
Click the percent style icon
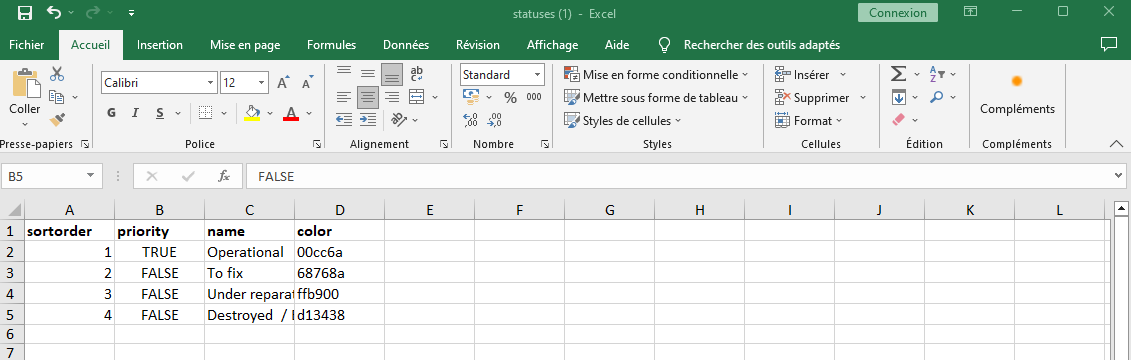(x=511, y=97)
